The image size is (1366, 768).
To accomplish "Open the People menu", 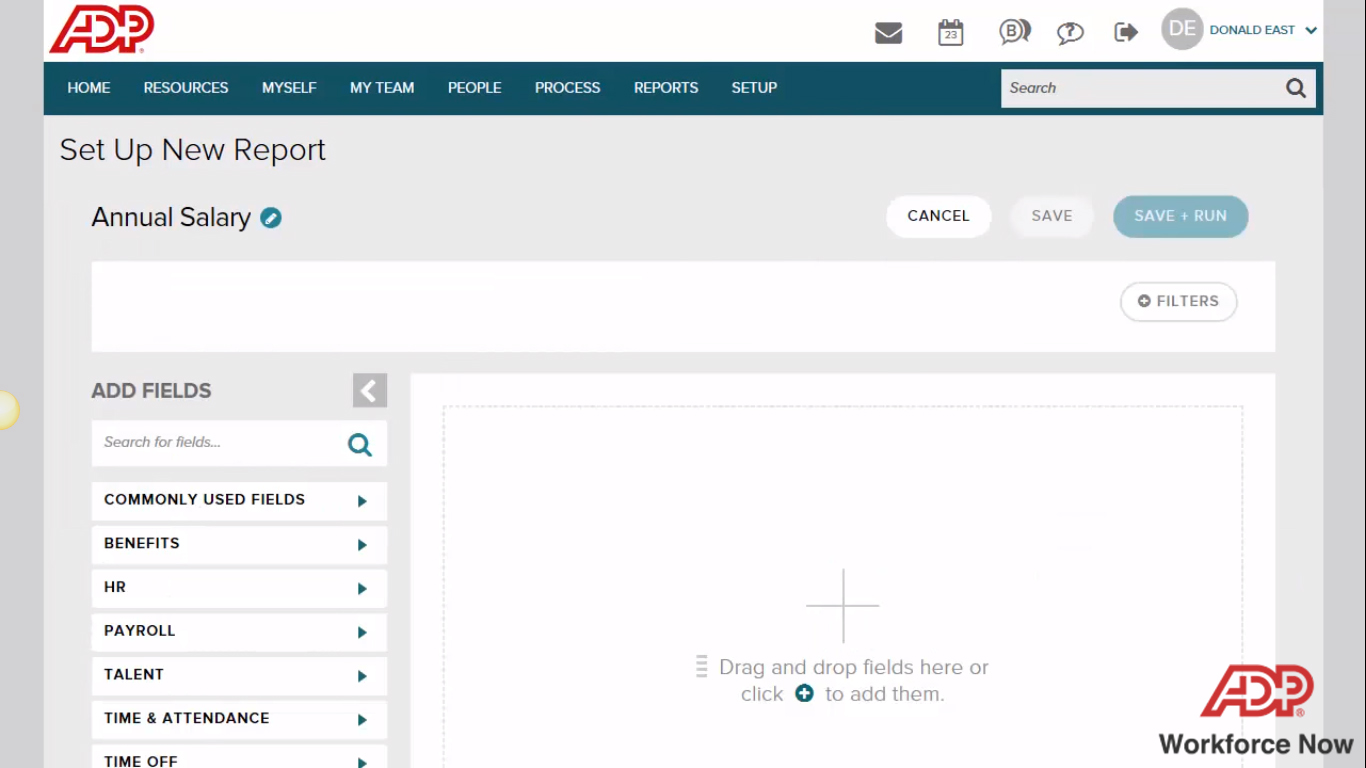I will pyautogui.click(x=474, y=88).
